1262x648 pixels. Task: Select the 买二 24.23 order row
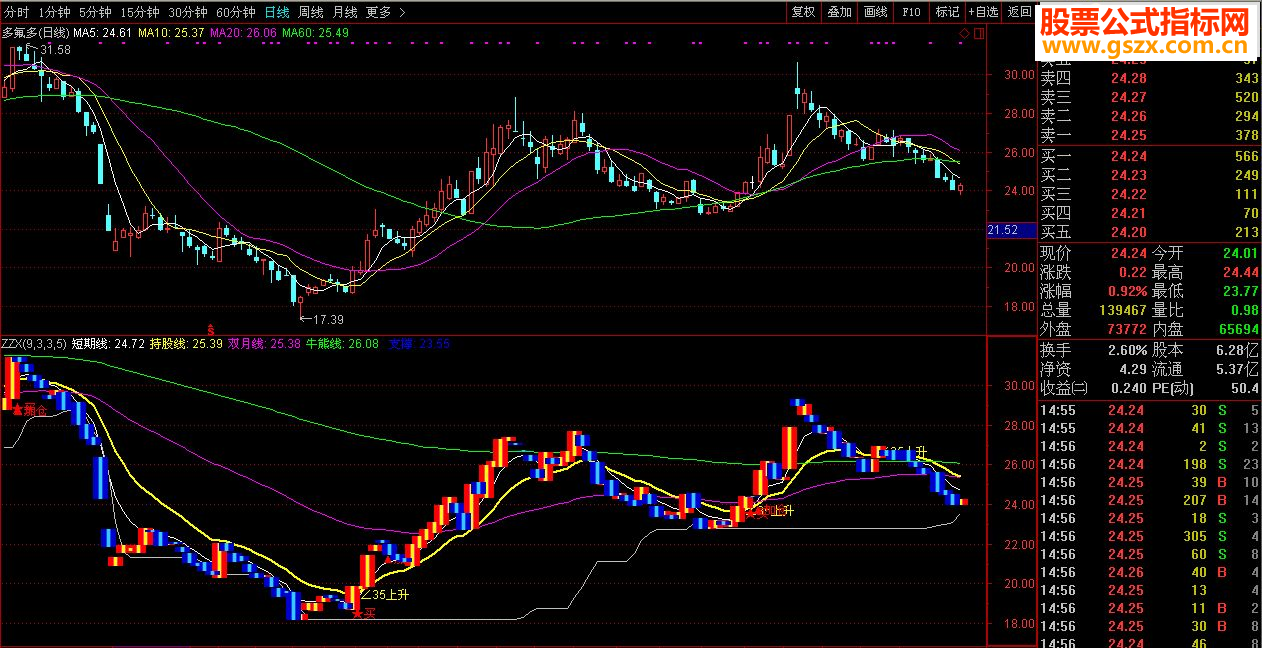1150,175
